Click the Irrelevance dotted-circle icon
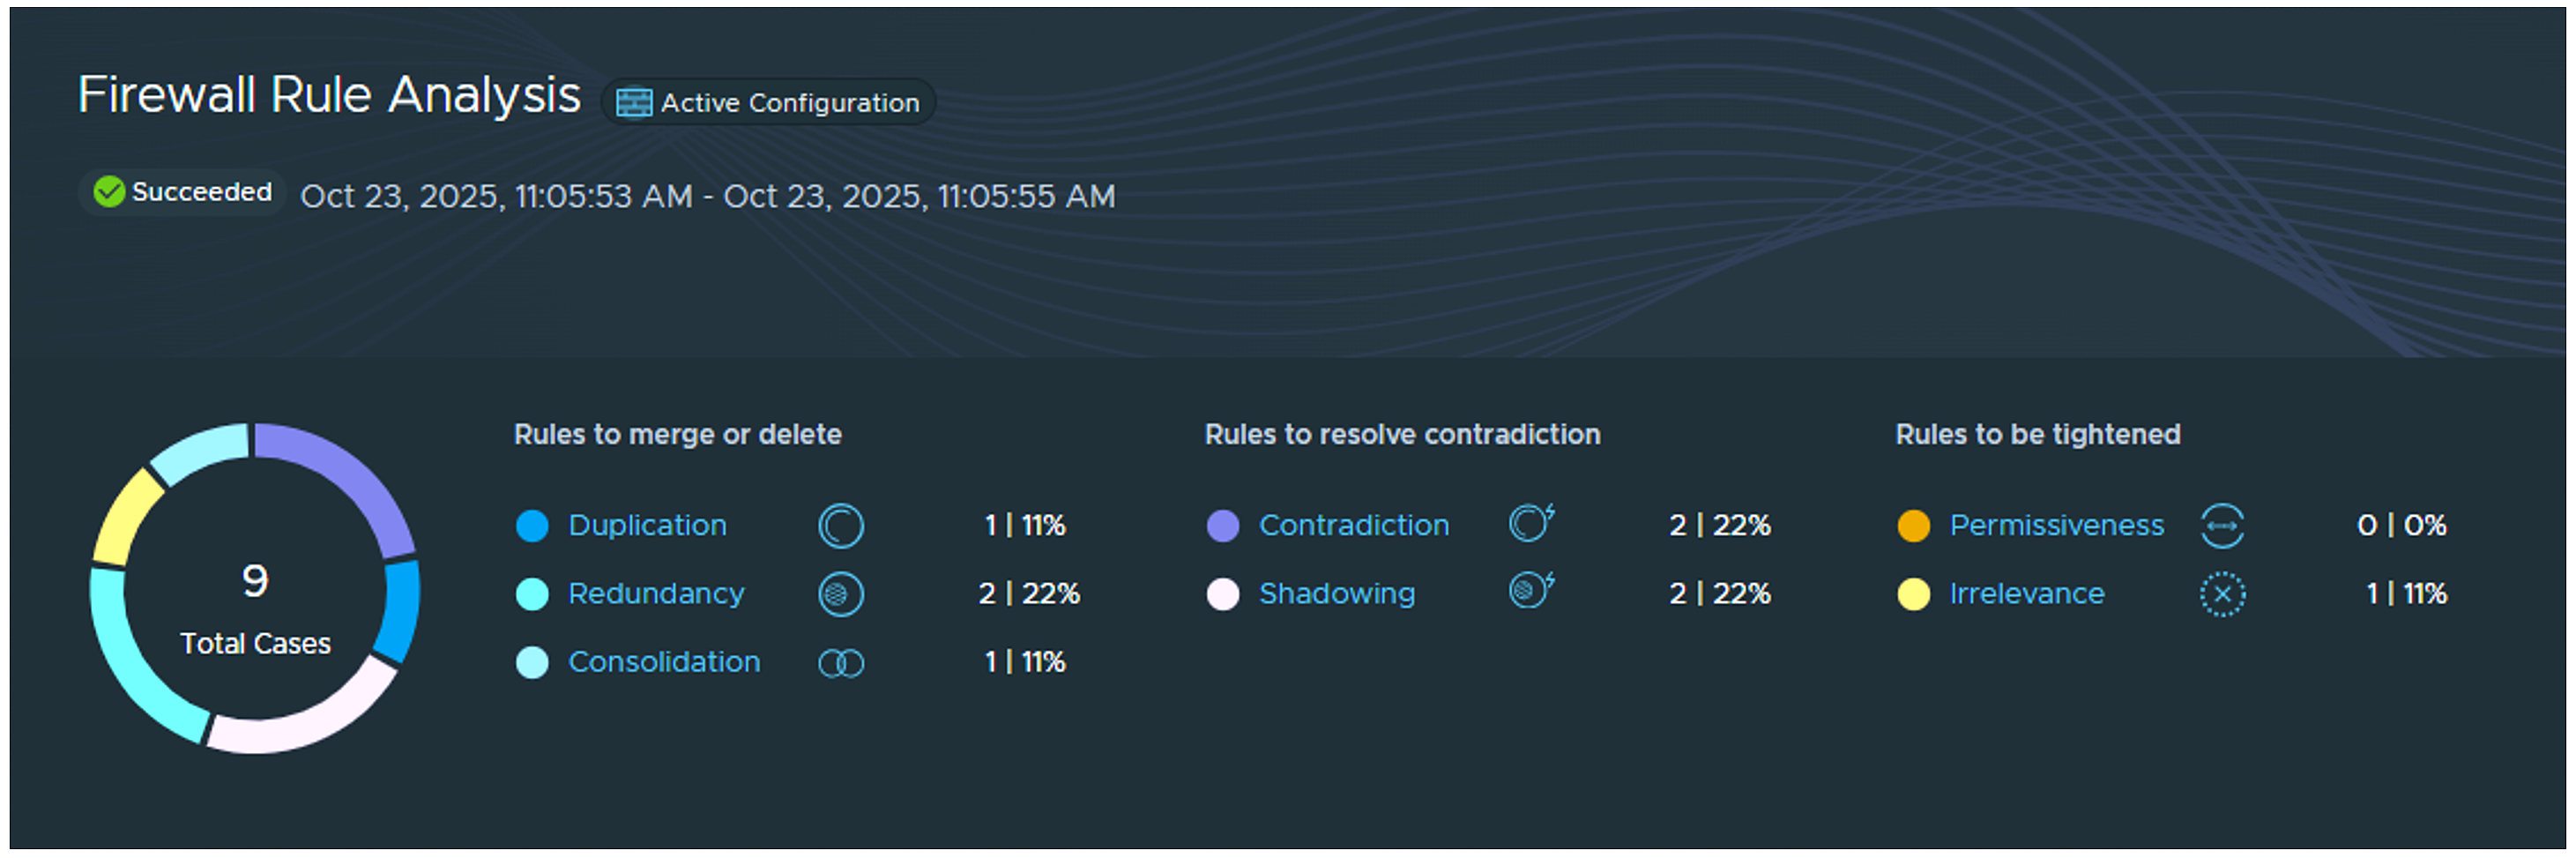 pos(2221,595)
